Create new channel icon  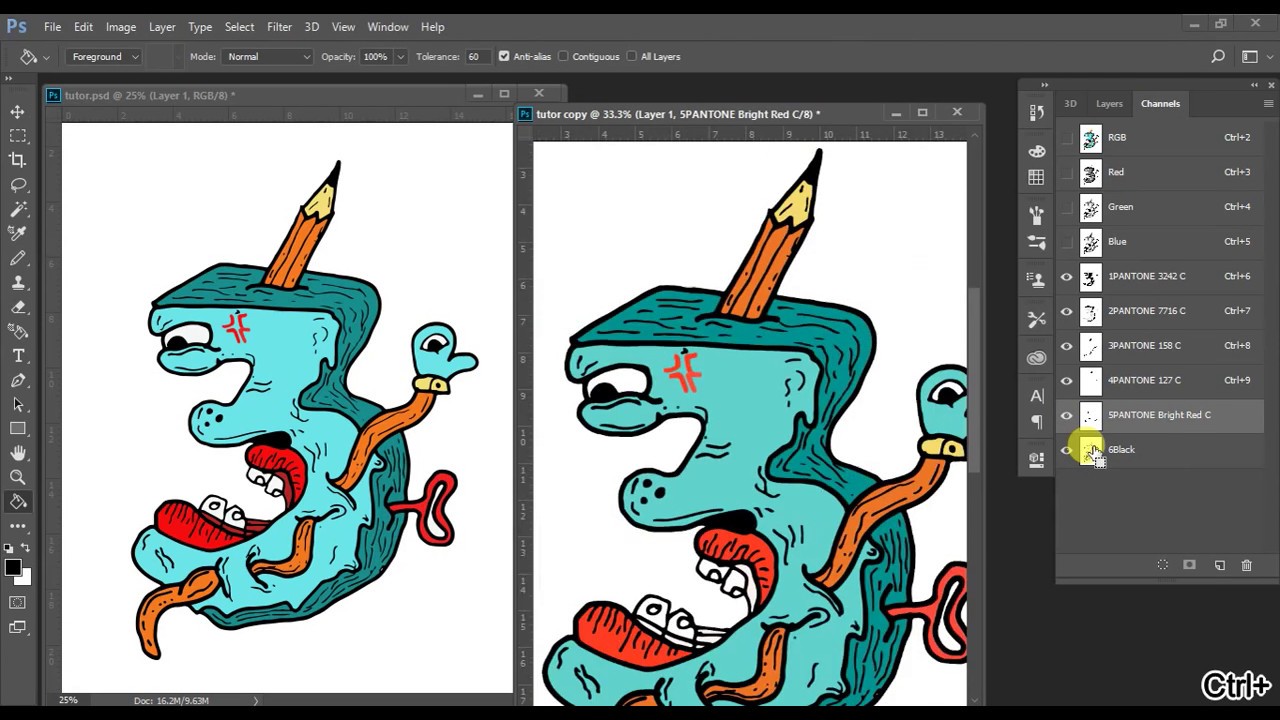pyautogui.click(x=1219, y=565)
